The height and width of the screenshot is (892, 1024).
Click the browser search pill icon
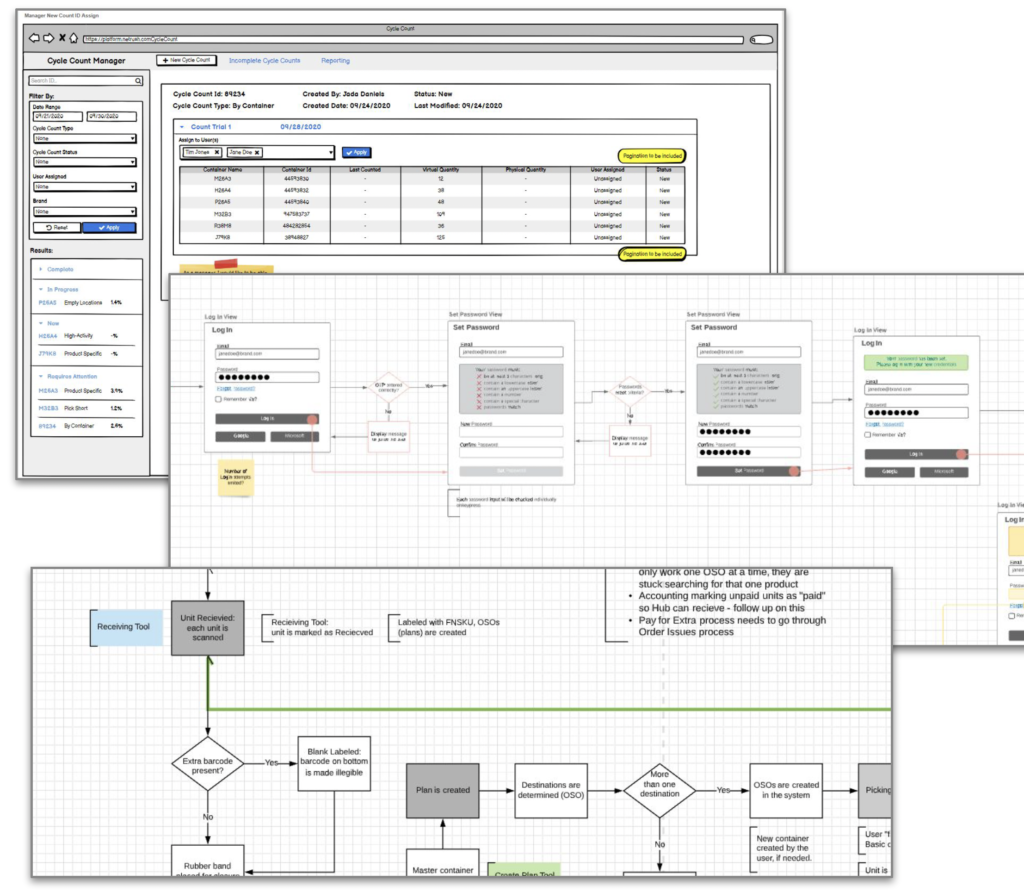761,40
